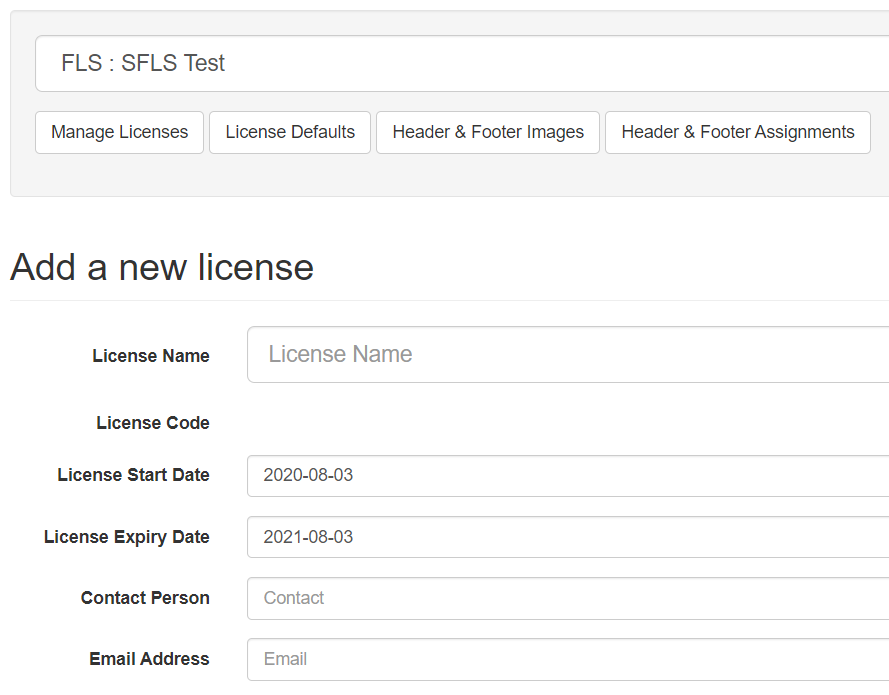Click the License Name label
The image size is (889, 695).
151,356
